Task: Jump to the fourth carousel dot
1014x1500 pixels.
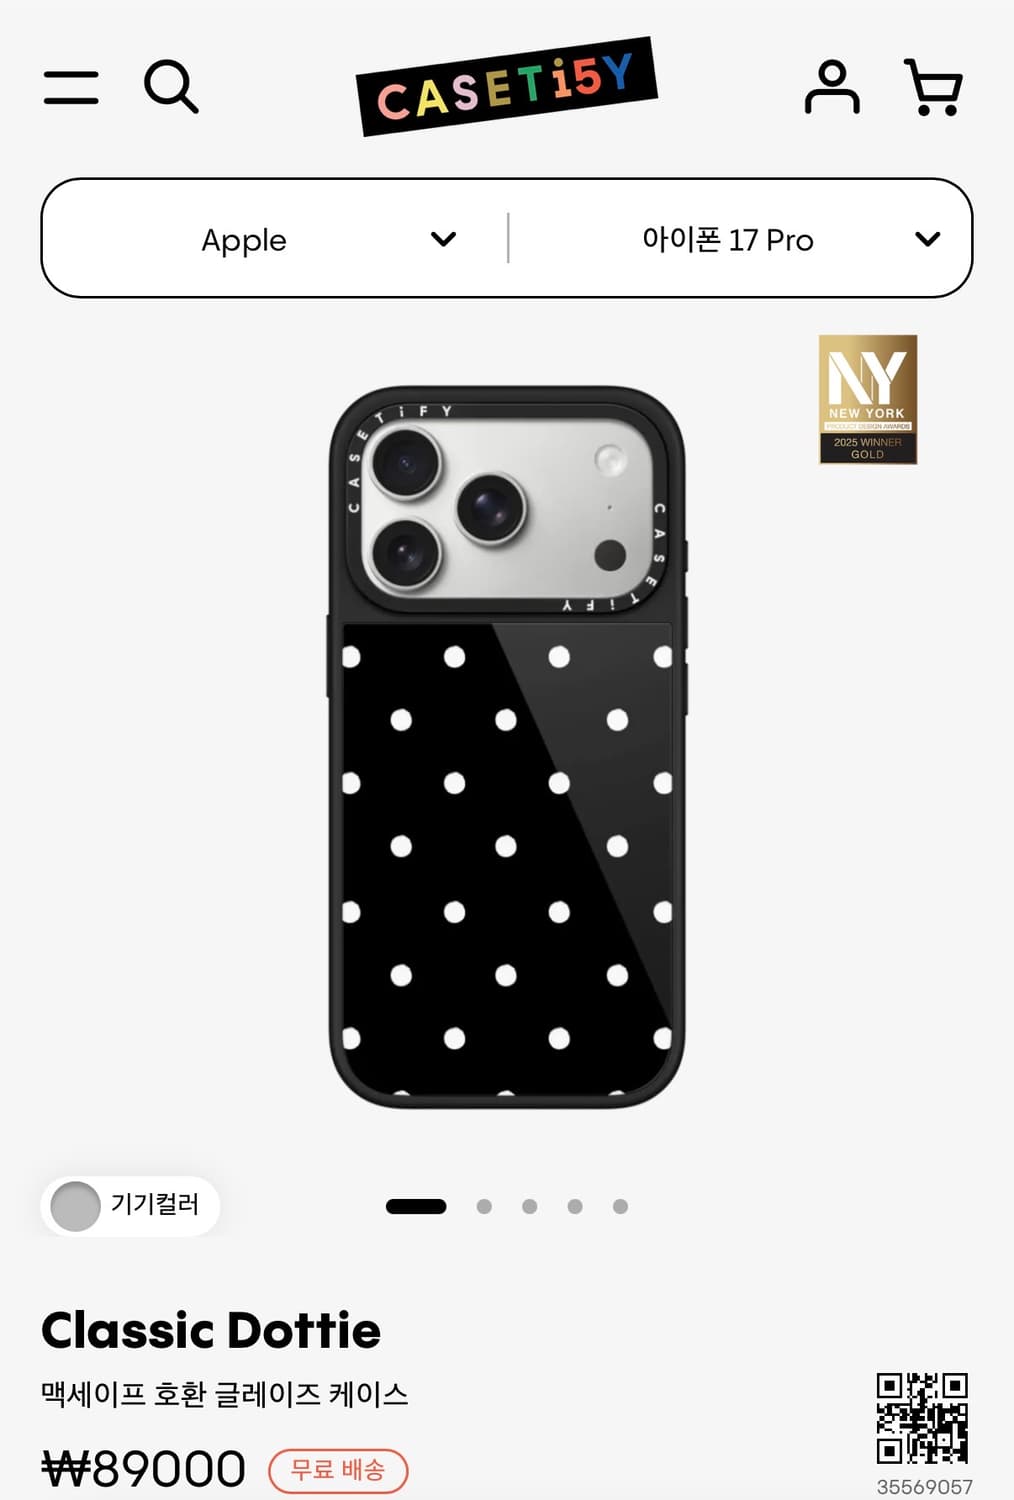Action: pyautogui.click(x=575, y=1206)
